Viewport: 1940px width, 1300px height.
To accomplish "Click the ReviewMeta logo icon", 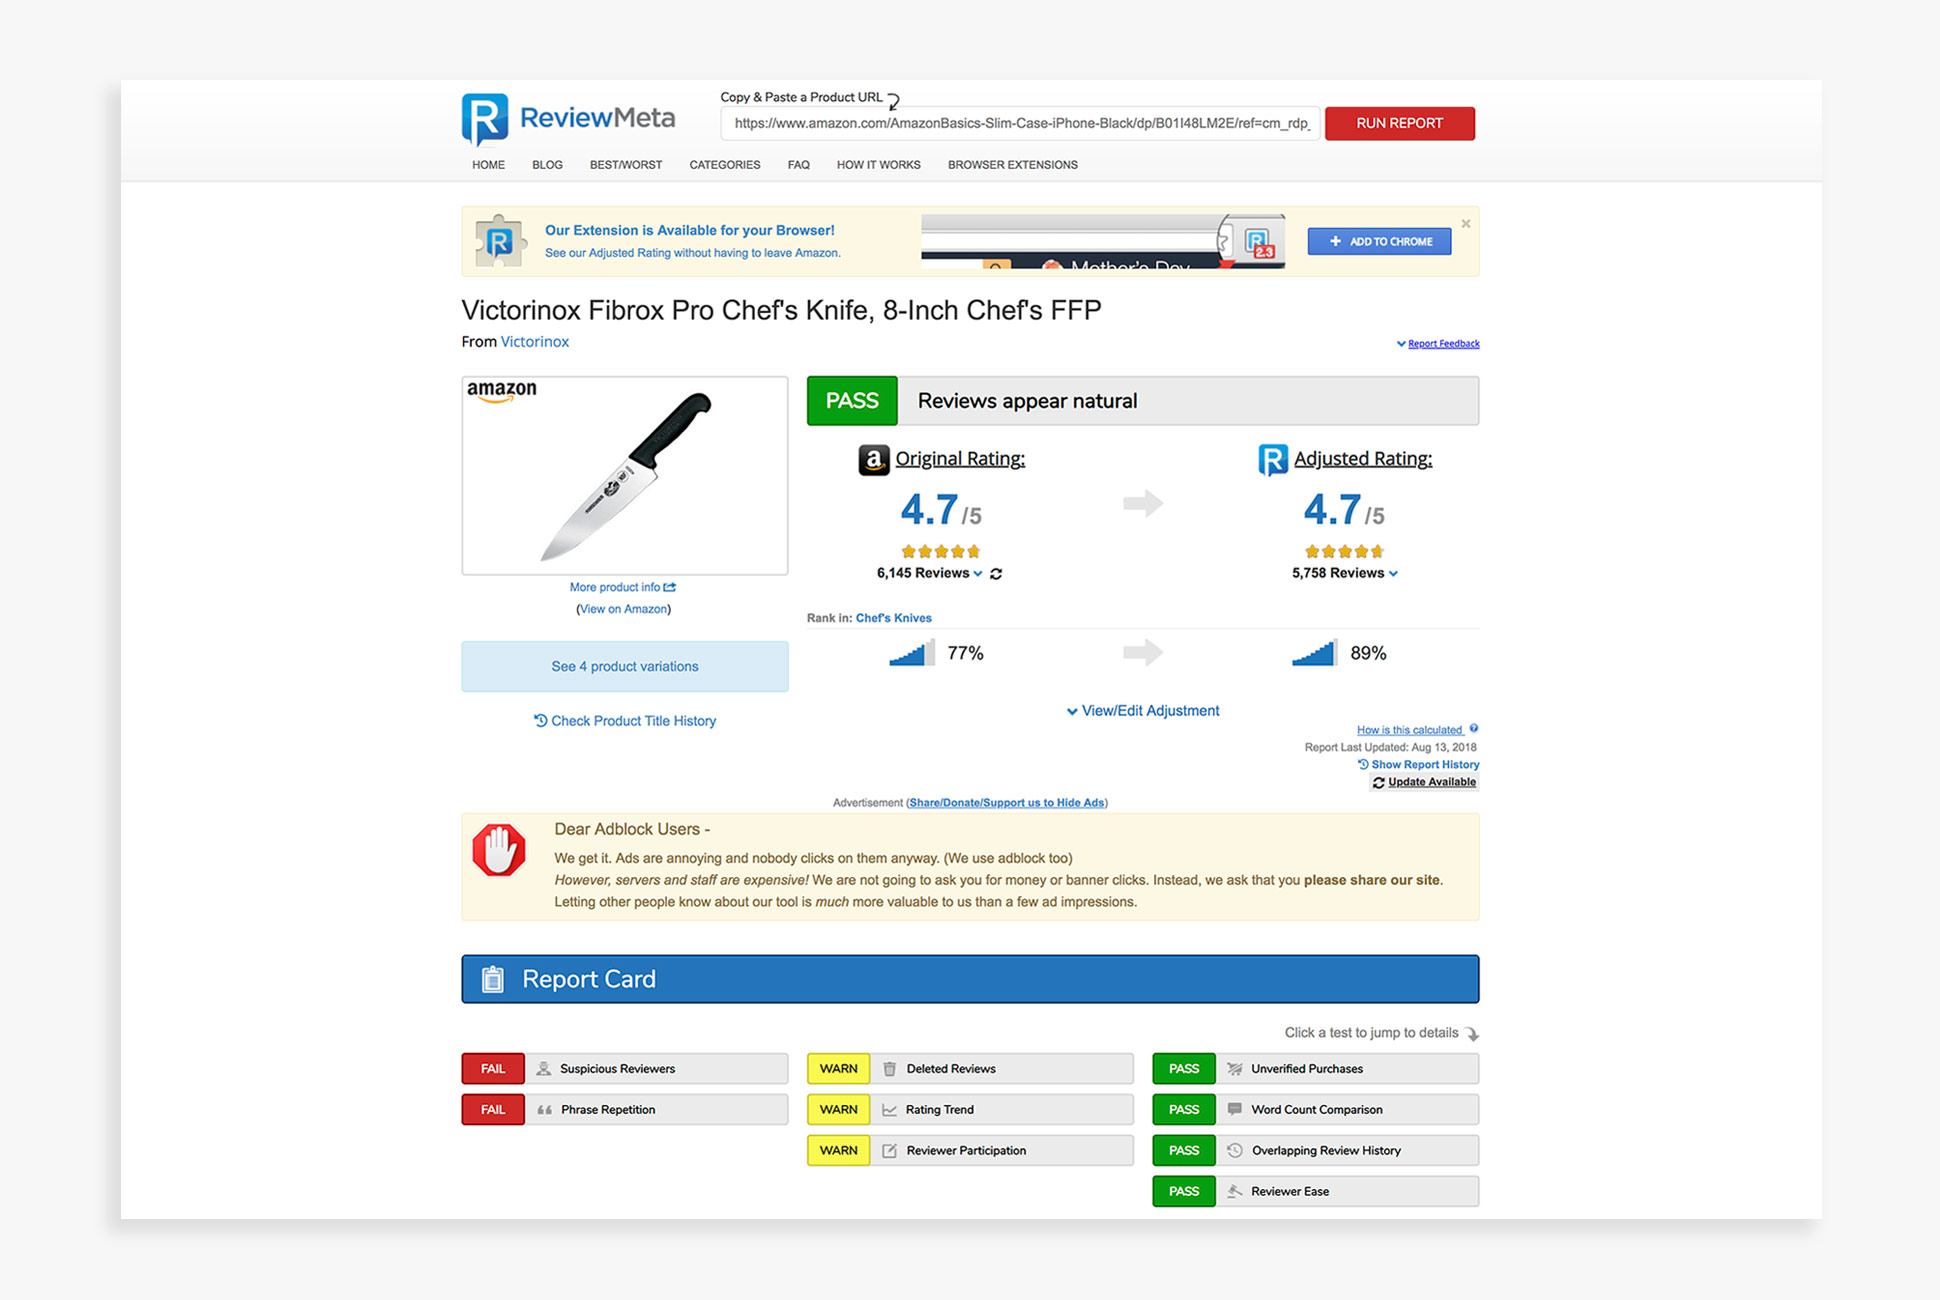I will (x=485, y=120).
